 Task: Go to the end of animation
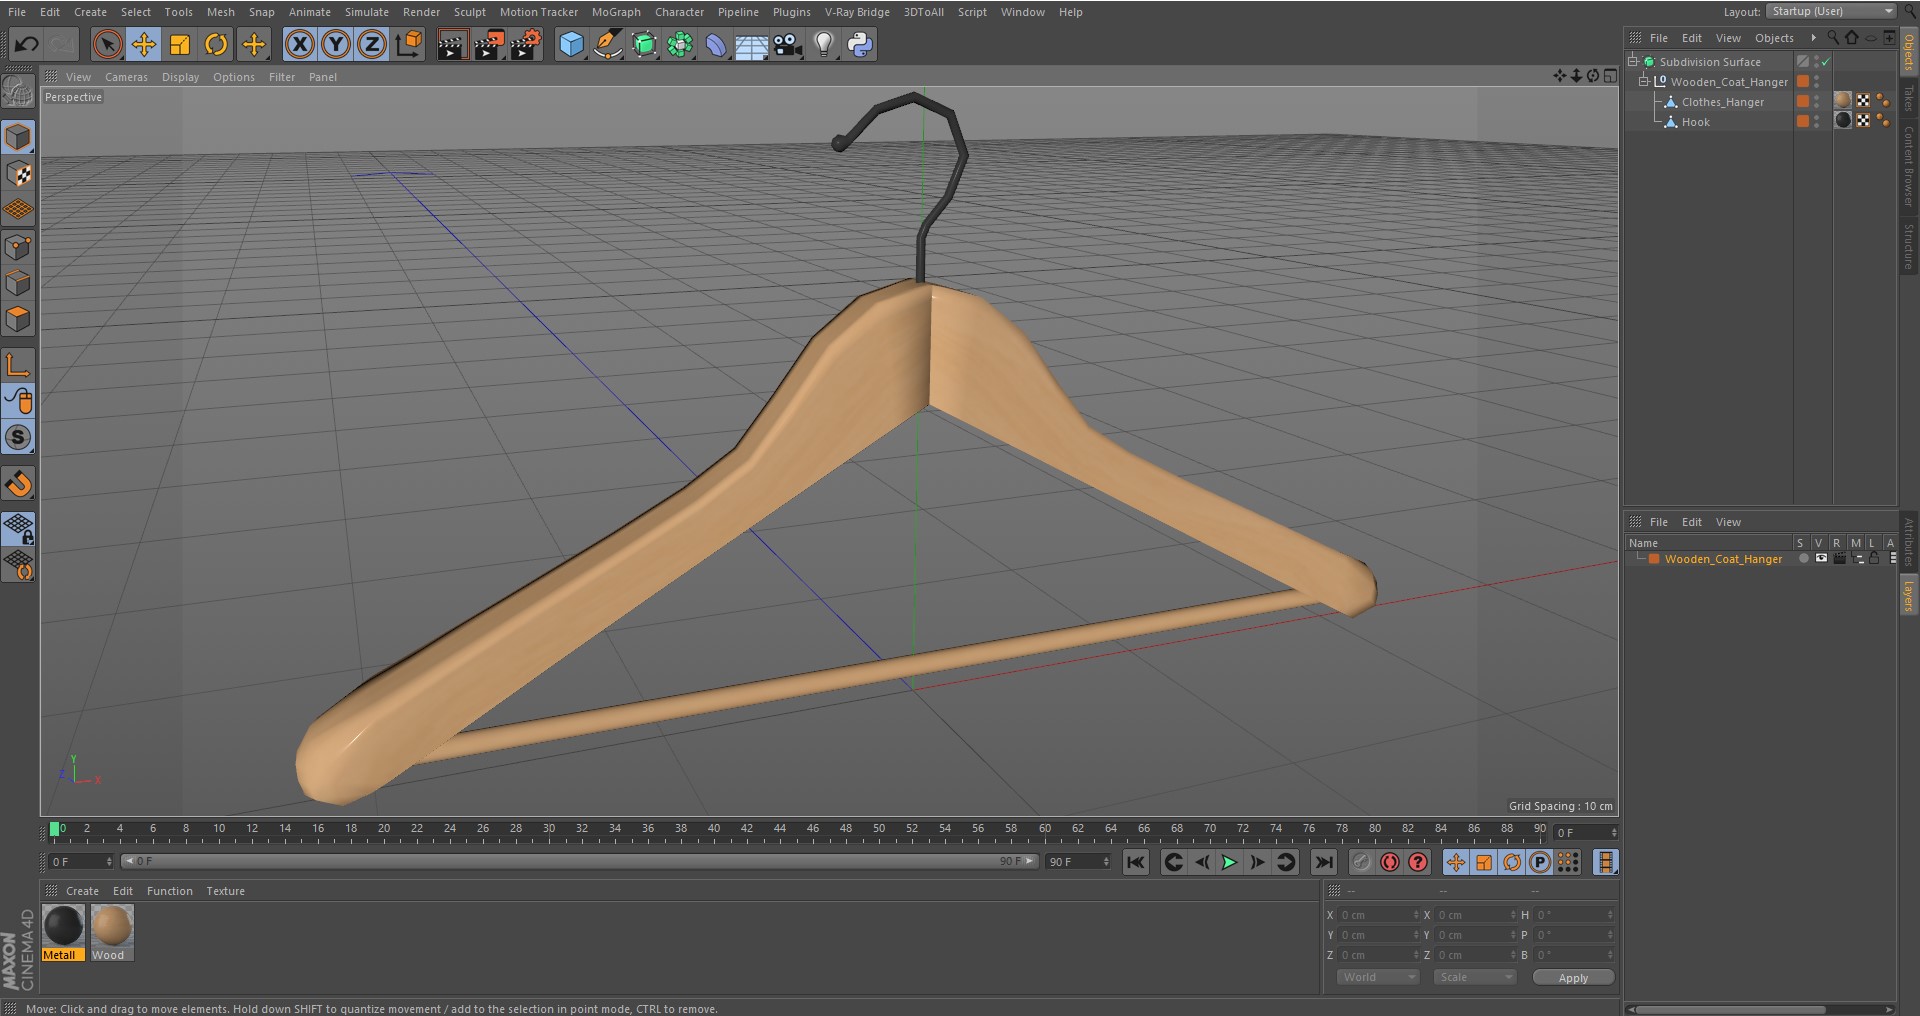click(1323, 862)
